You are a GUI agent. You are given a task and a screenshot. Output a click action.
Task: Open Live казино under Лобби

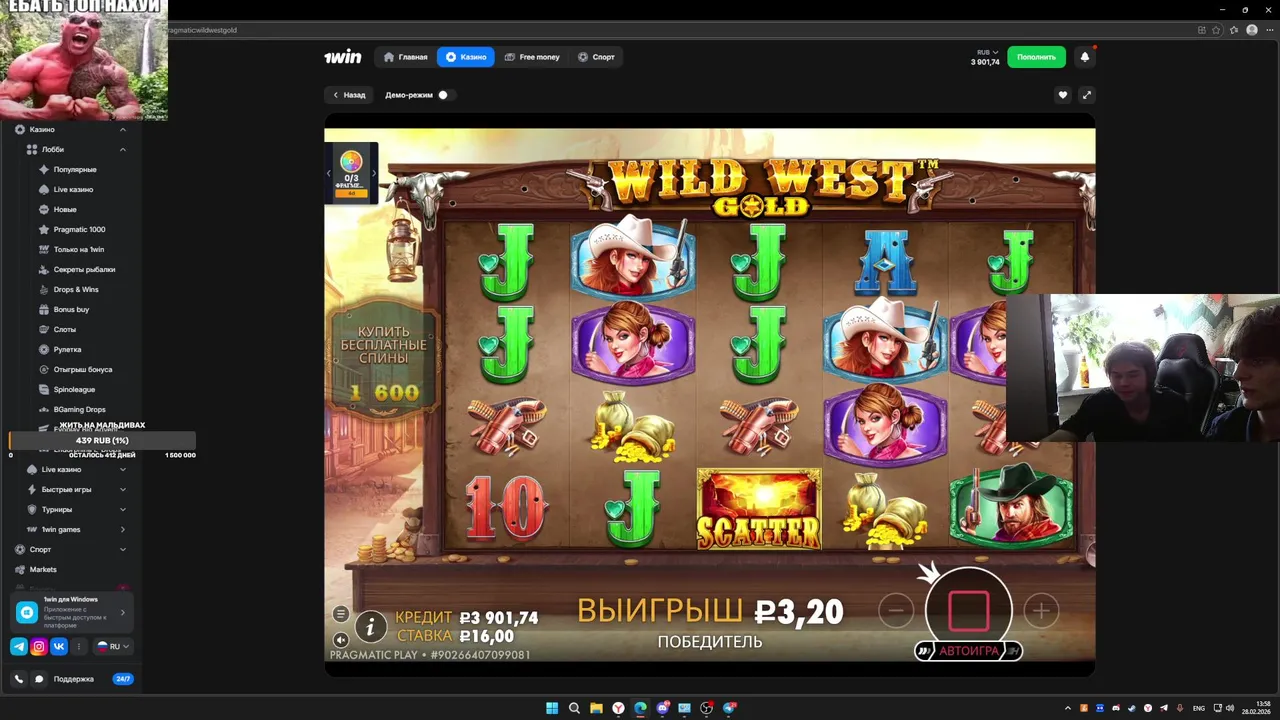[x=73, y=190]
